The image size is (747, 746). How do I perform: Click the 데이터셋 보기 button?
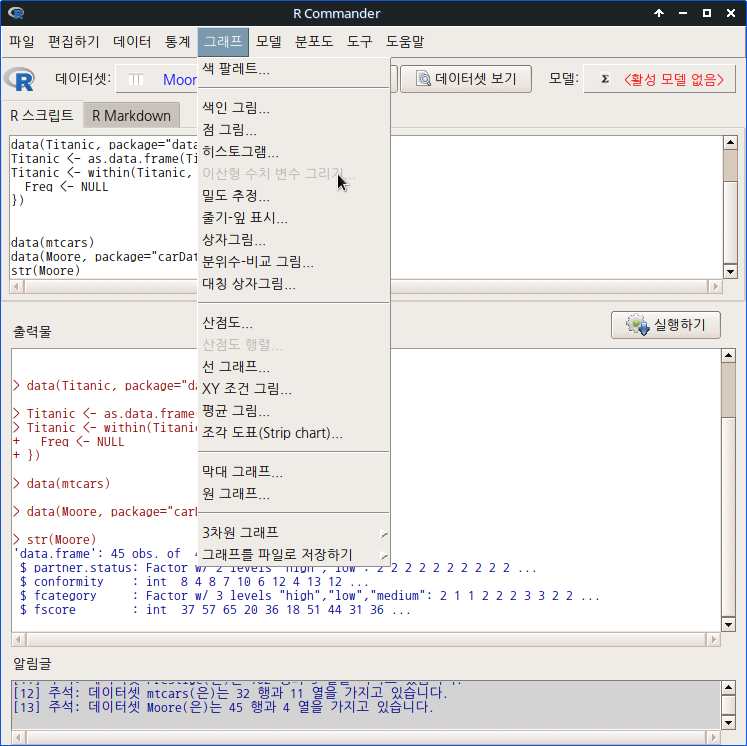coord(466,79)
